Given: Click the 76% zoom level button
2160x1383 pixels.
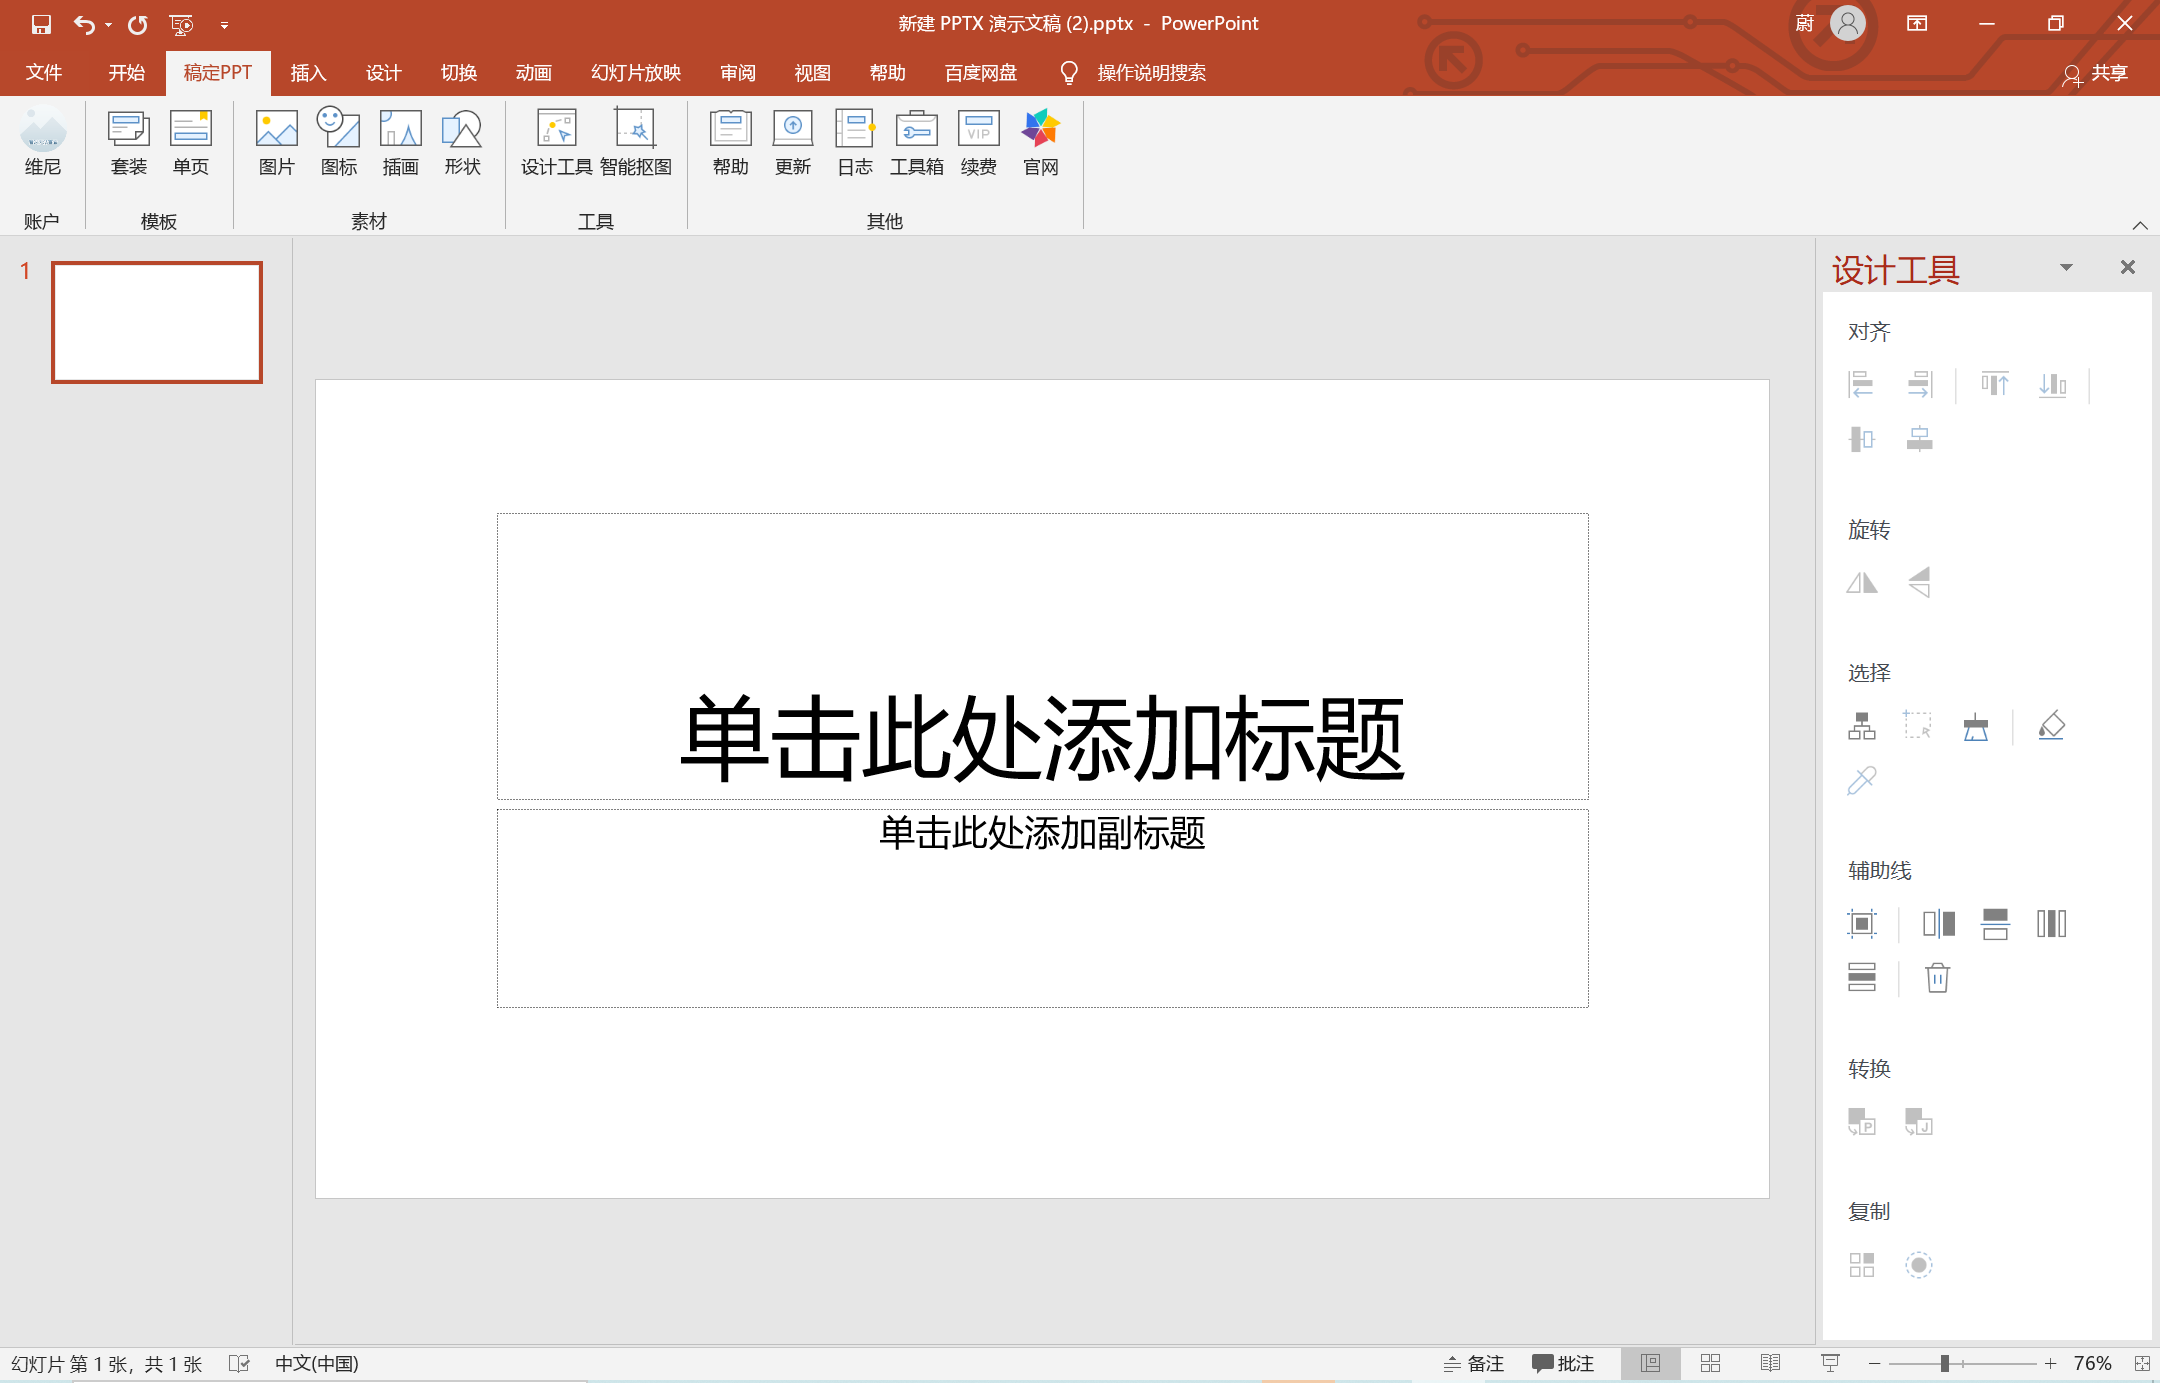Looking at the screenshot, I should pyautogui.click(x=2092, y=1363).
